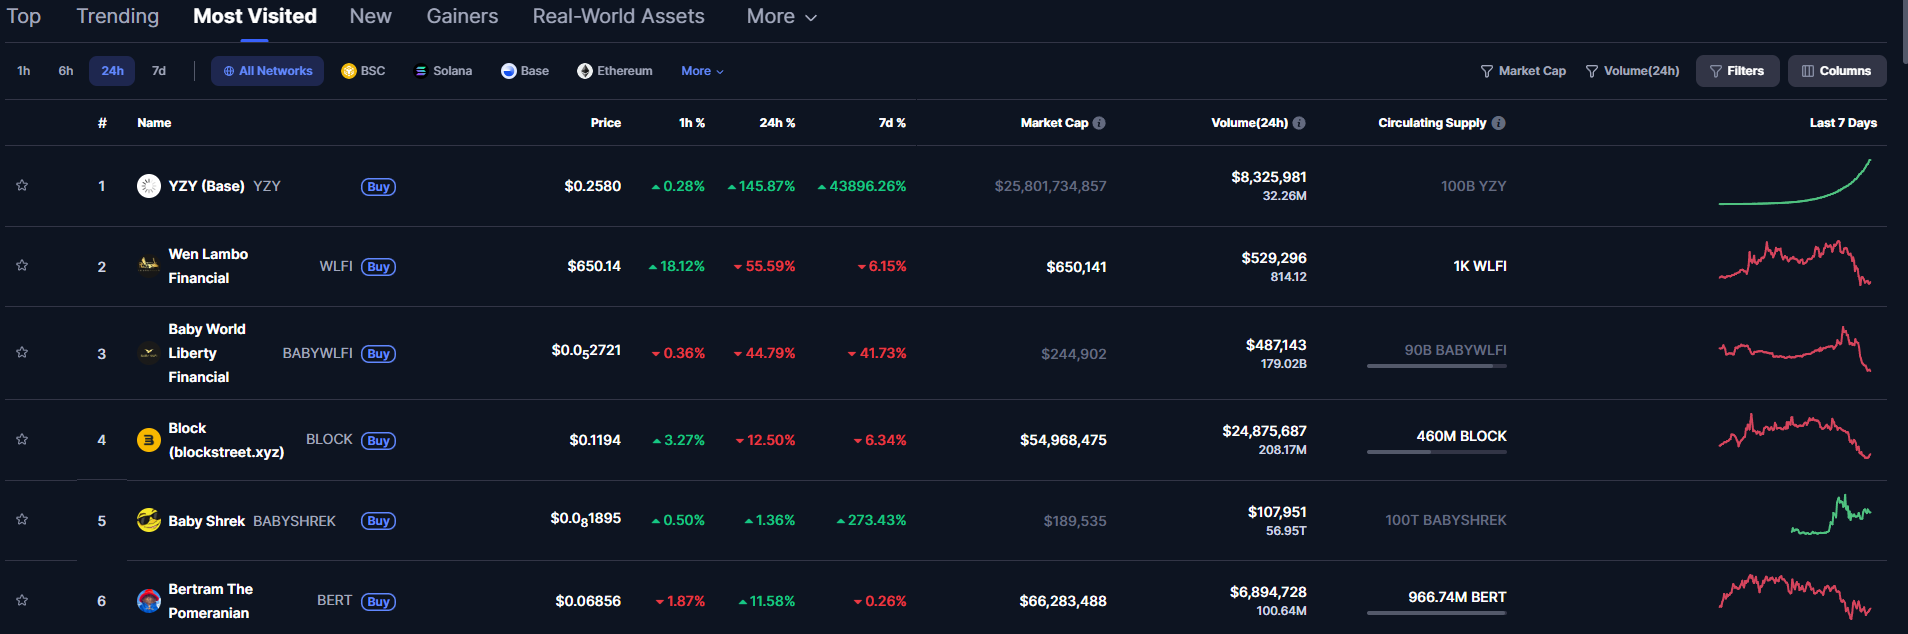Viewport: 1908px width, 634px height.
Task: Expand the More tab menu
Action: (781, 17)
